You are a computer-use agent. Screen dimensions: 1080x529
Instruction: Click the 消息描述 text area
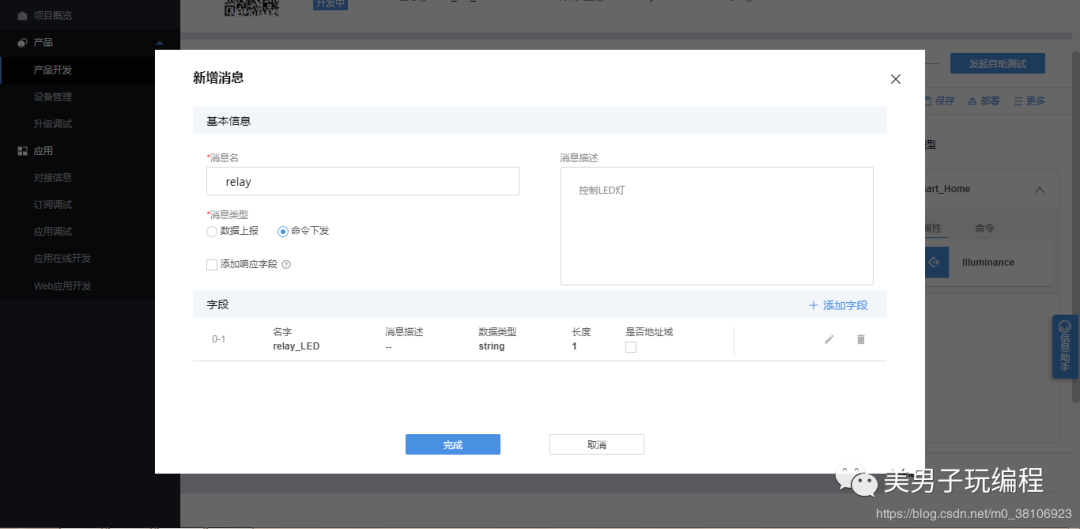pos(716,226)
